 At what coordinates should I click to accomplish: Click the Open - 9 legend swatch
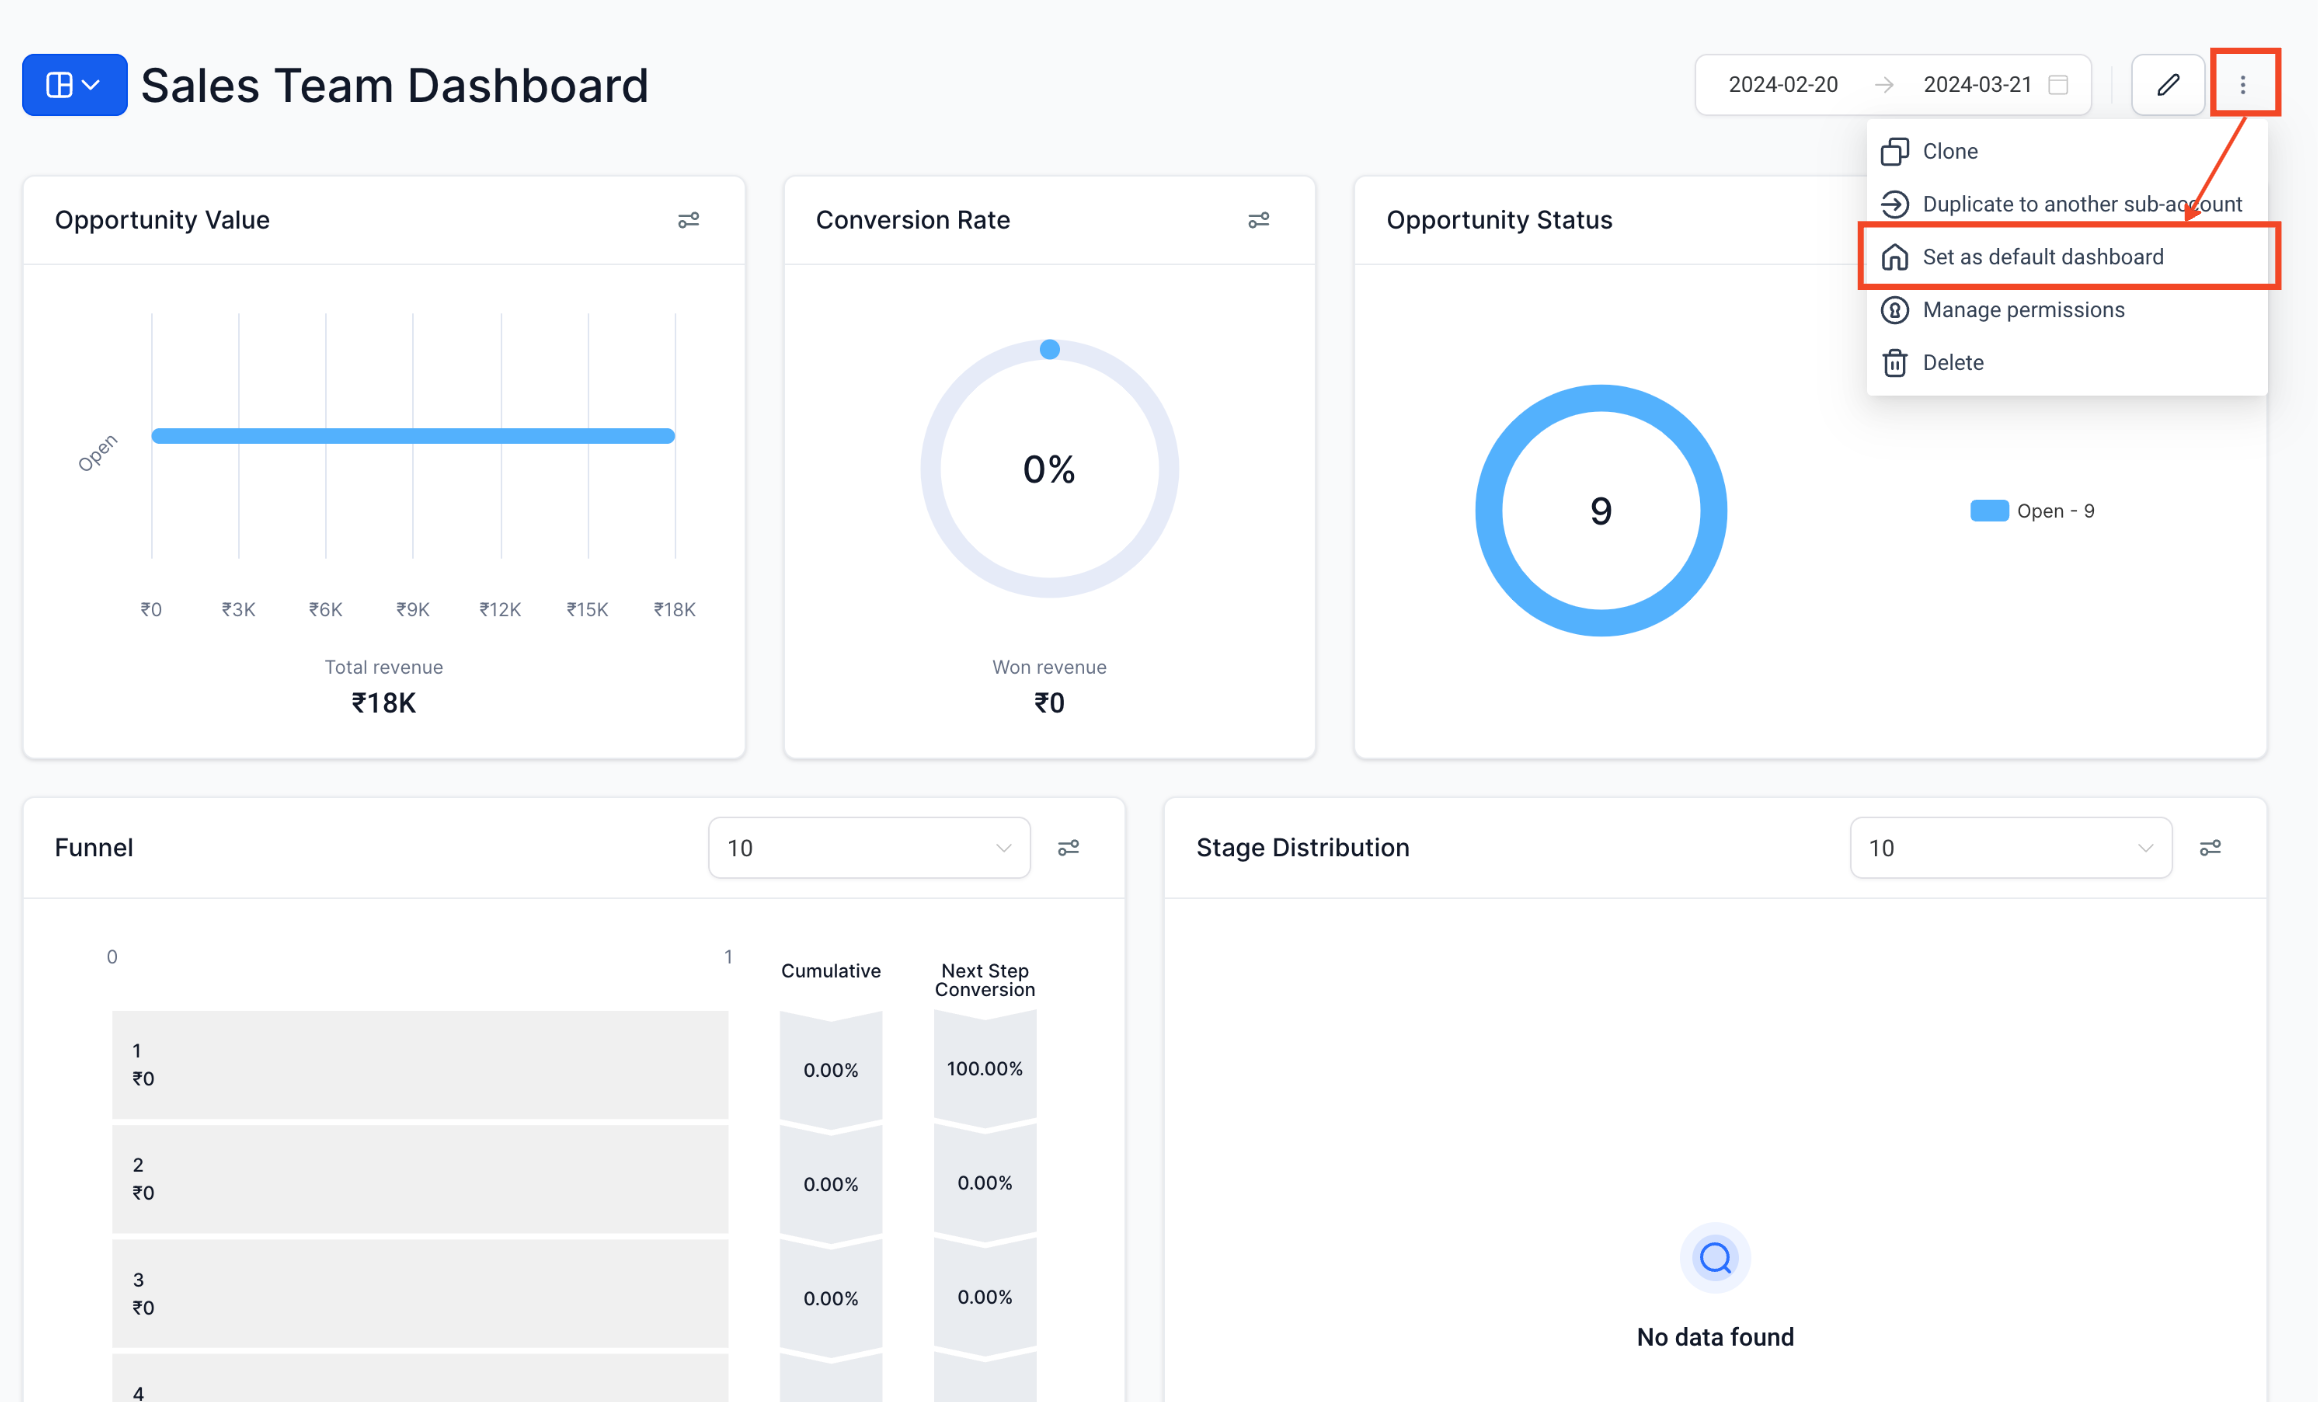pos(1989,511)
